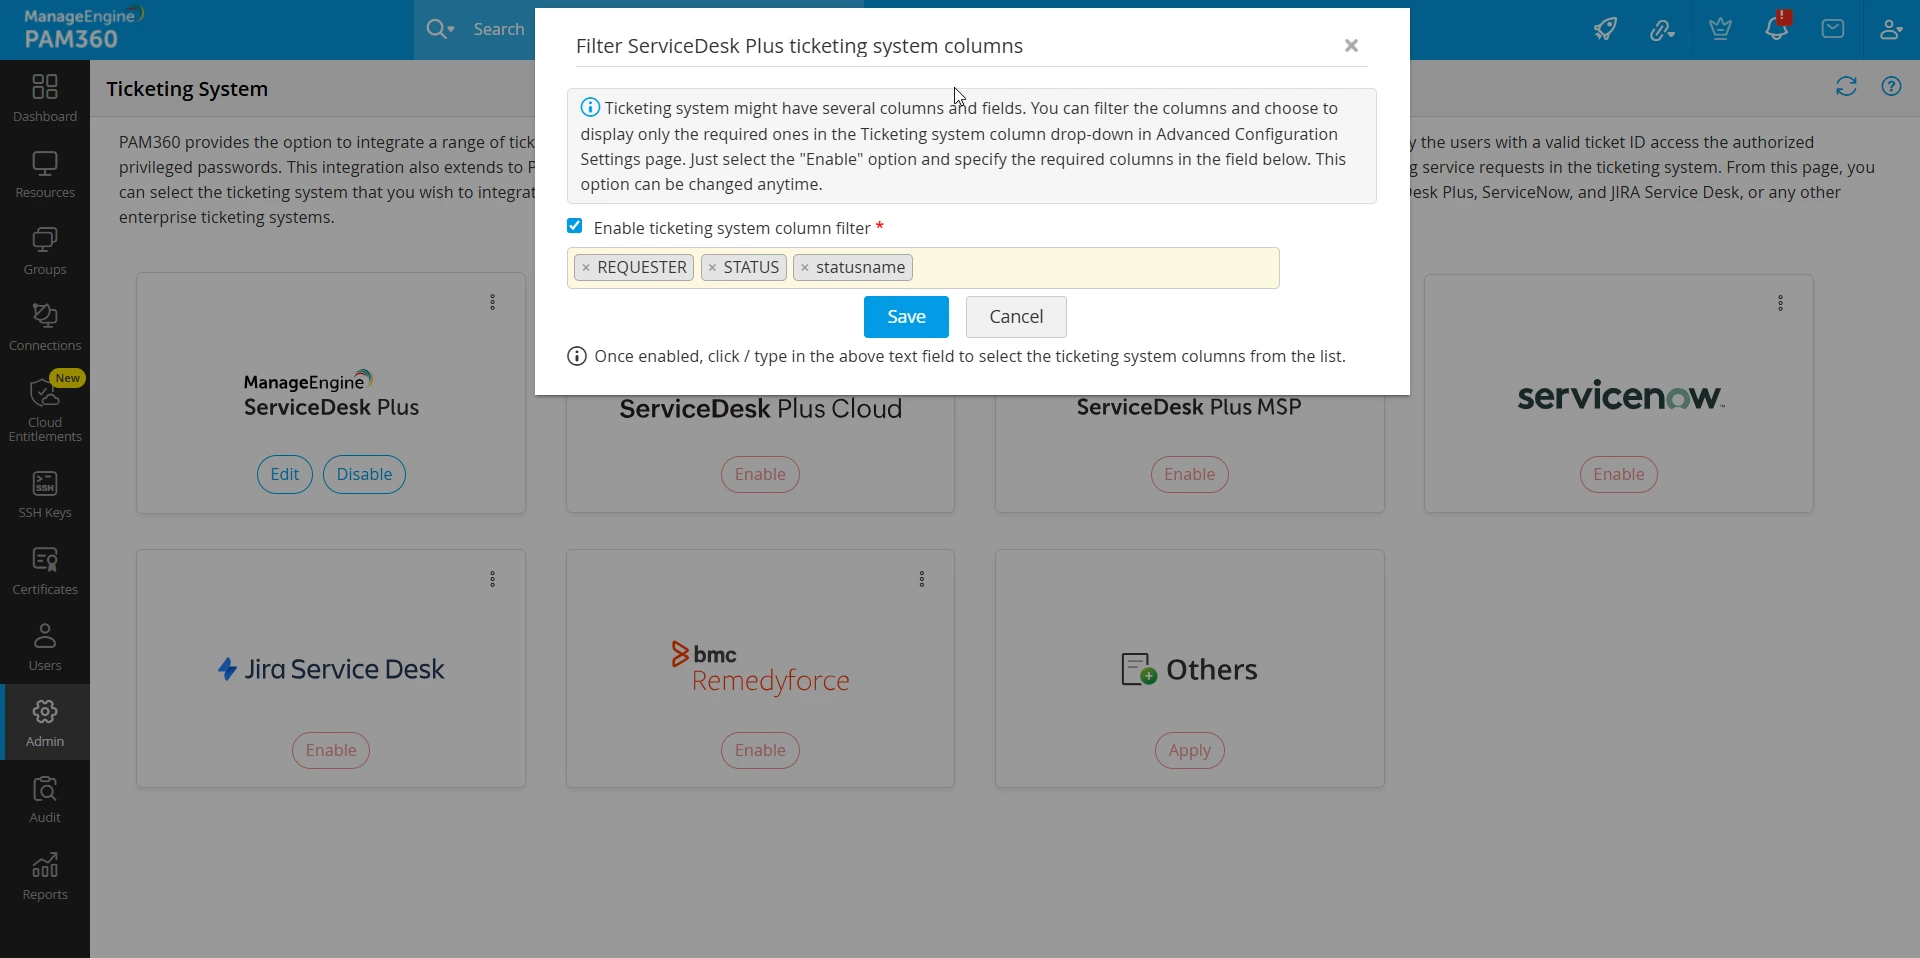Open the notifications bell icon
The width and height of the screenshot is (1920, 958).
tap(1778, 28)
